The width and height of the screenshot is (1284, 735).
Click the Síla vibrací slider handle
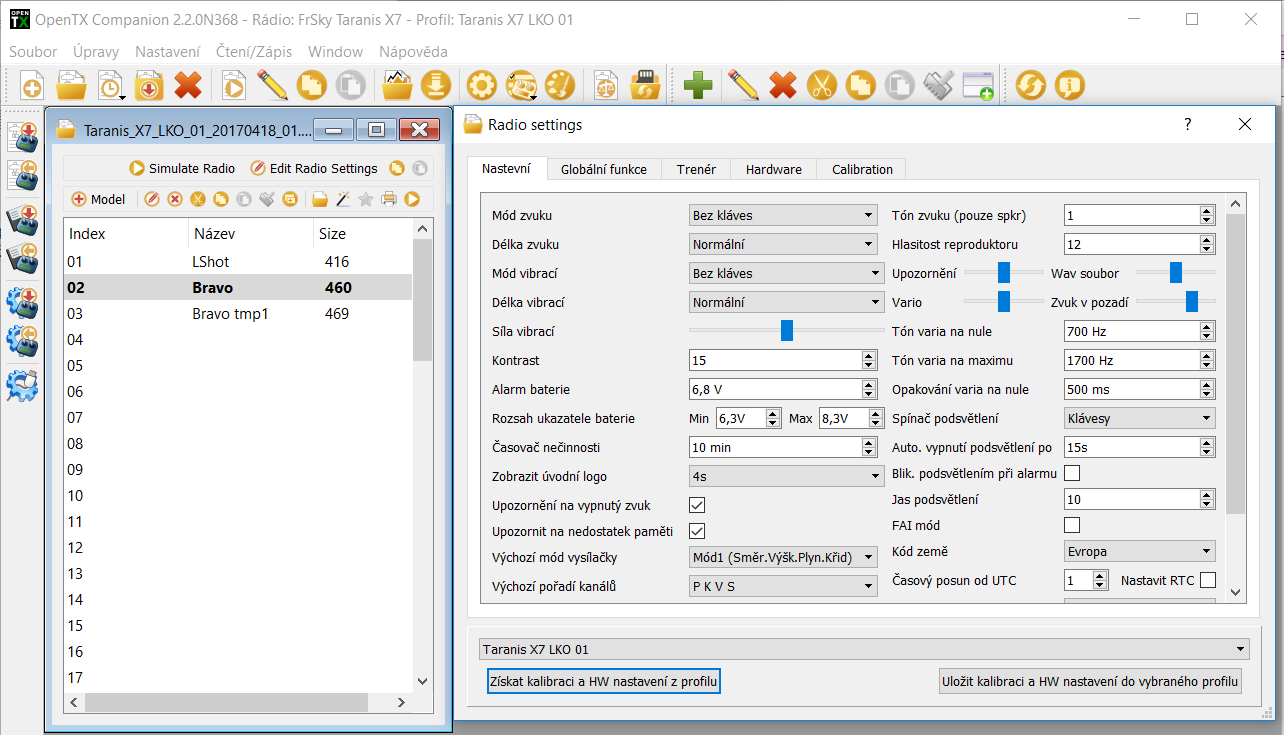point(787,330)
